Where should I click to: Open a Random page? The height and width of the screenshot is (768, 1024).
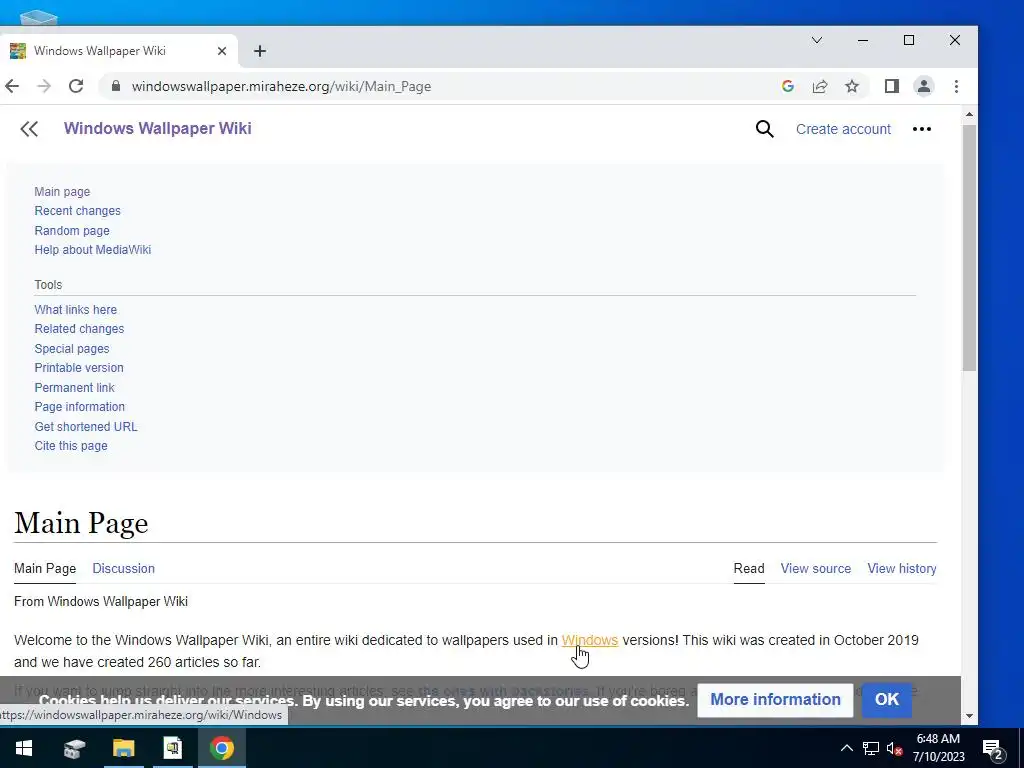pyautogui.click(x=72, y=231)
